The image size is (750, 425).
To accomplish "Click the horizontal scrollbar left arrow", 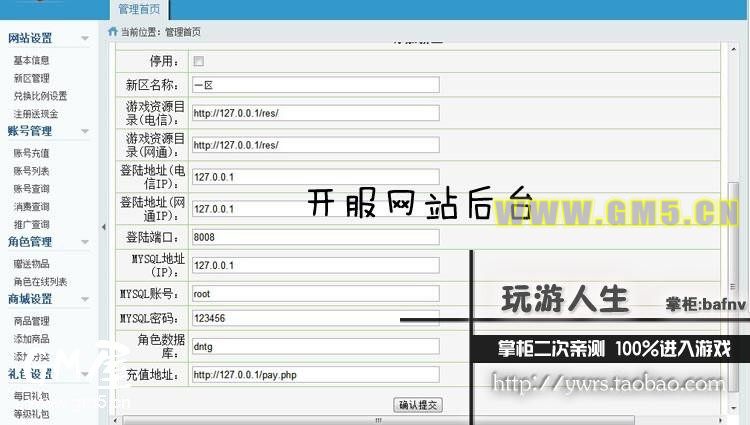I will click(x=116, y=421).
